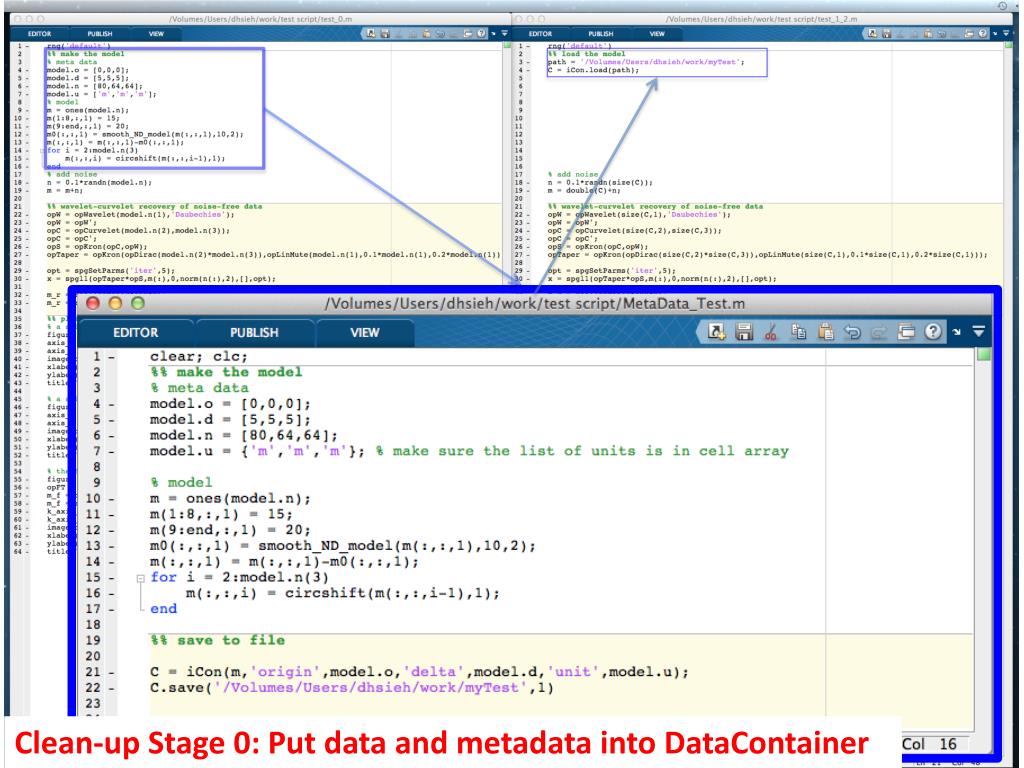Click 'circshift' line 16 in MetaData_Test
The height and width of the screenshot is (768, 1024).
point(343,594)
